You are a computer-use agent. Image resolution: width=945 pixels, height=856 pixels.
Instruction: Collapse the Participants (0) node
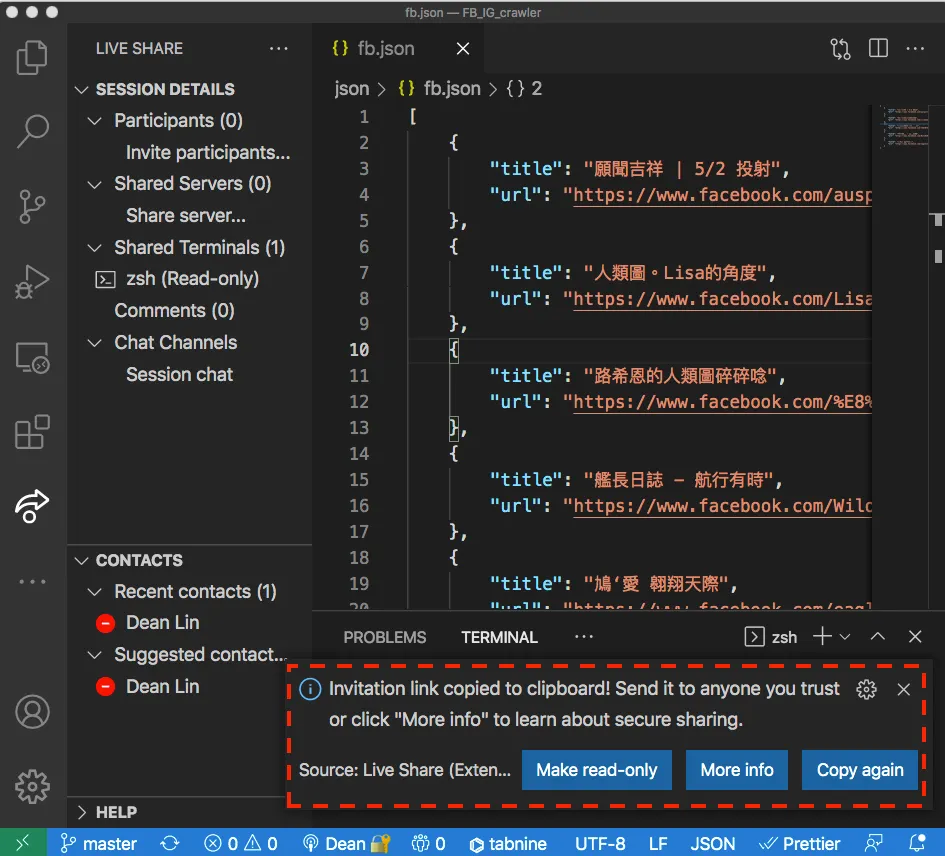click(x=95, y=121)
